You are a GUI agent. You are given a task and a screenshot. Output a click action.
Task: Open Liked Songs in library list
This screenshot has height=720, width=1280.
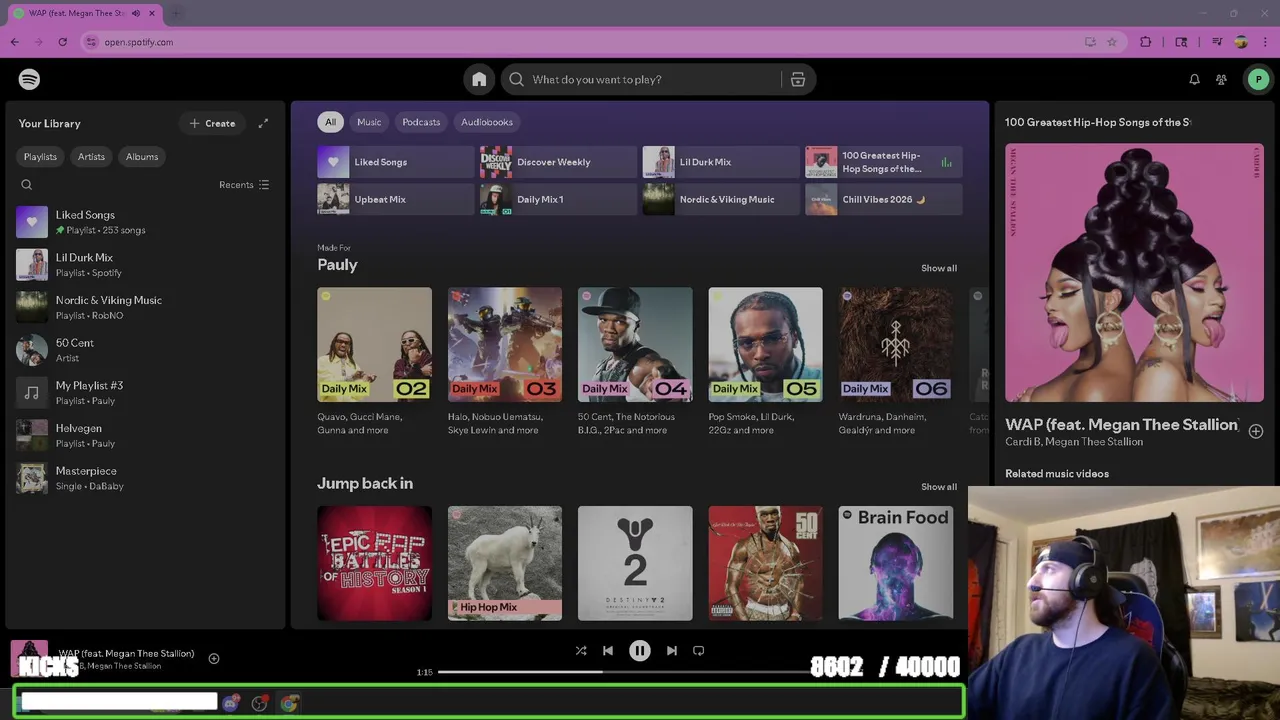pyautogui.click(x=144, y=222)
